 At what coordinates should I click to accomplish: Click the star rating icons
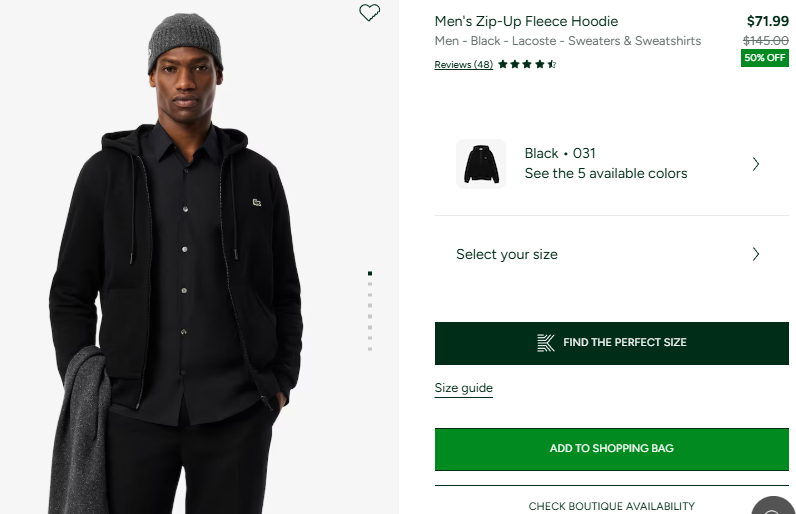pos(527,65)
